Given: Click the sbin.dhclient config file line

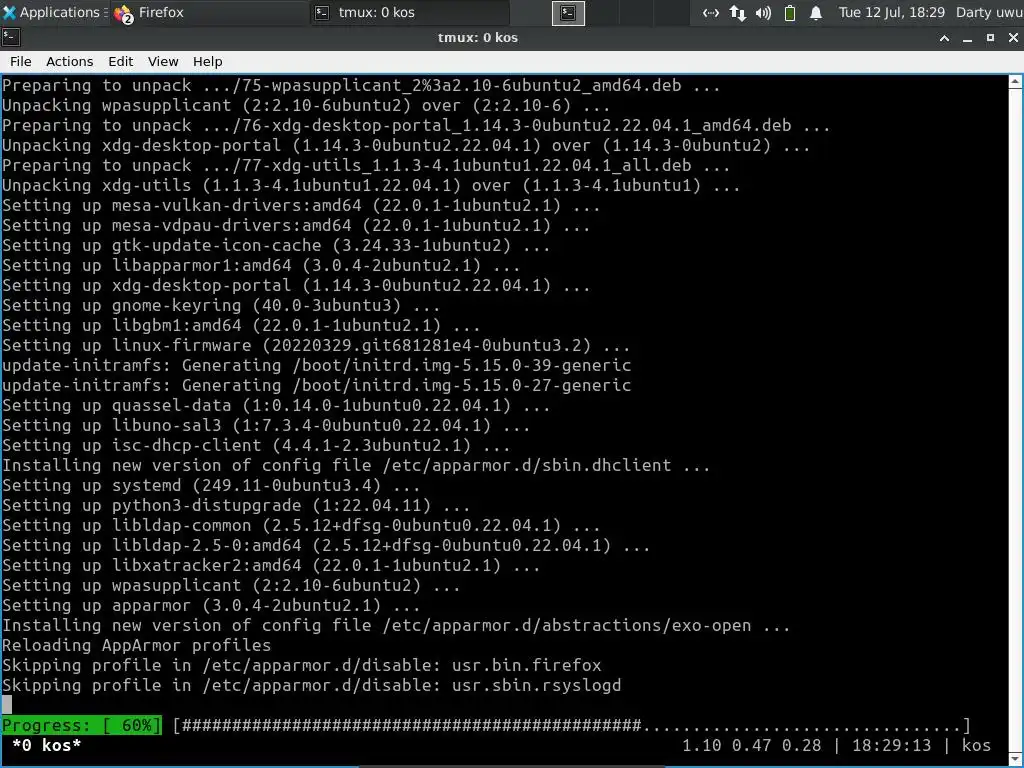Looking at the screenshot, I should click(356, 465).
